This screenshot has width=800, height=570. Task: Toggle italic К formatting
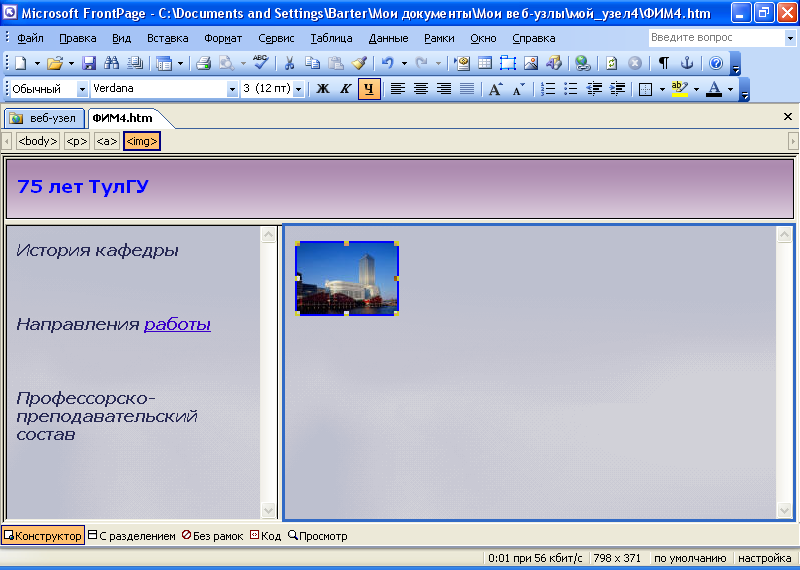coord(345,89)
